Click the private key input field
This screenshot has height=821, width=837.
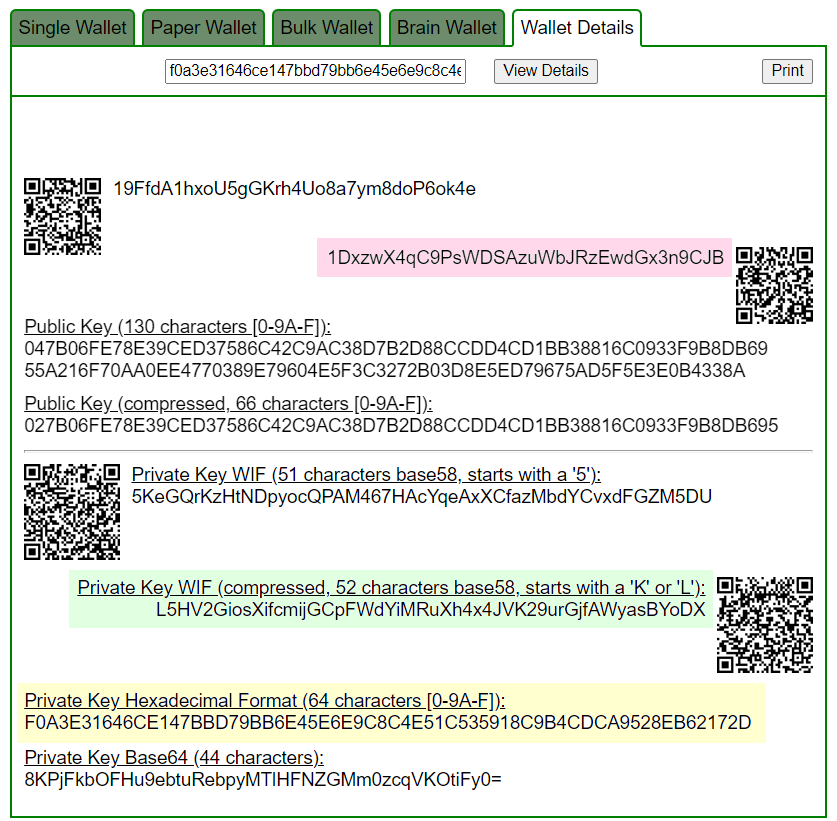click(315, 71)
